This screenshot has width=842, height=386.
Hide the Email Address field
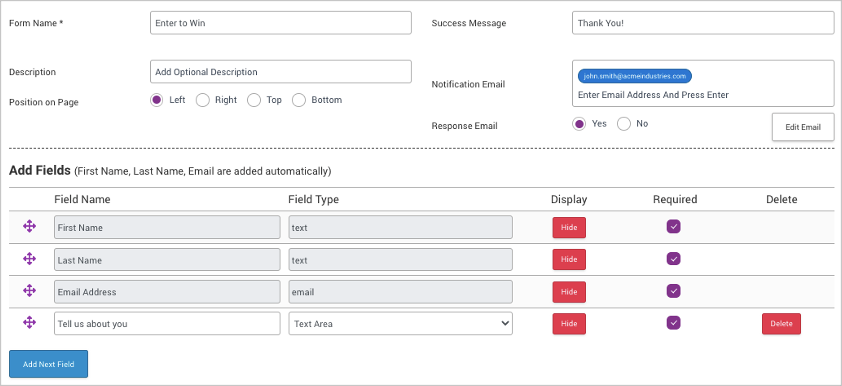click(x=569, y=292)
